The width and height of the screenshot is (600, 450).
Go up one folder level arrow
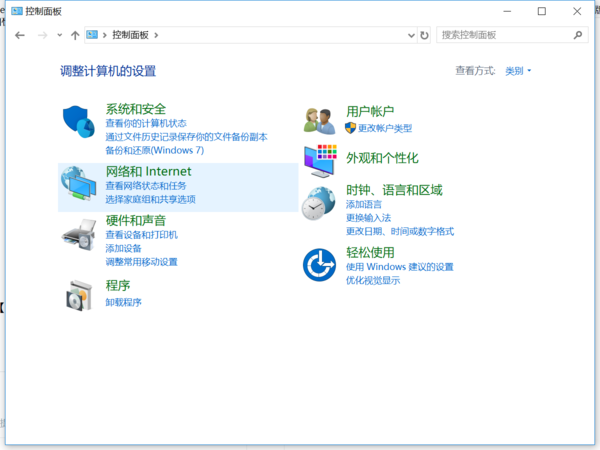pyautogui.click(x=75, y=35)
